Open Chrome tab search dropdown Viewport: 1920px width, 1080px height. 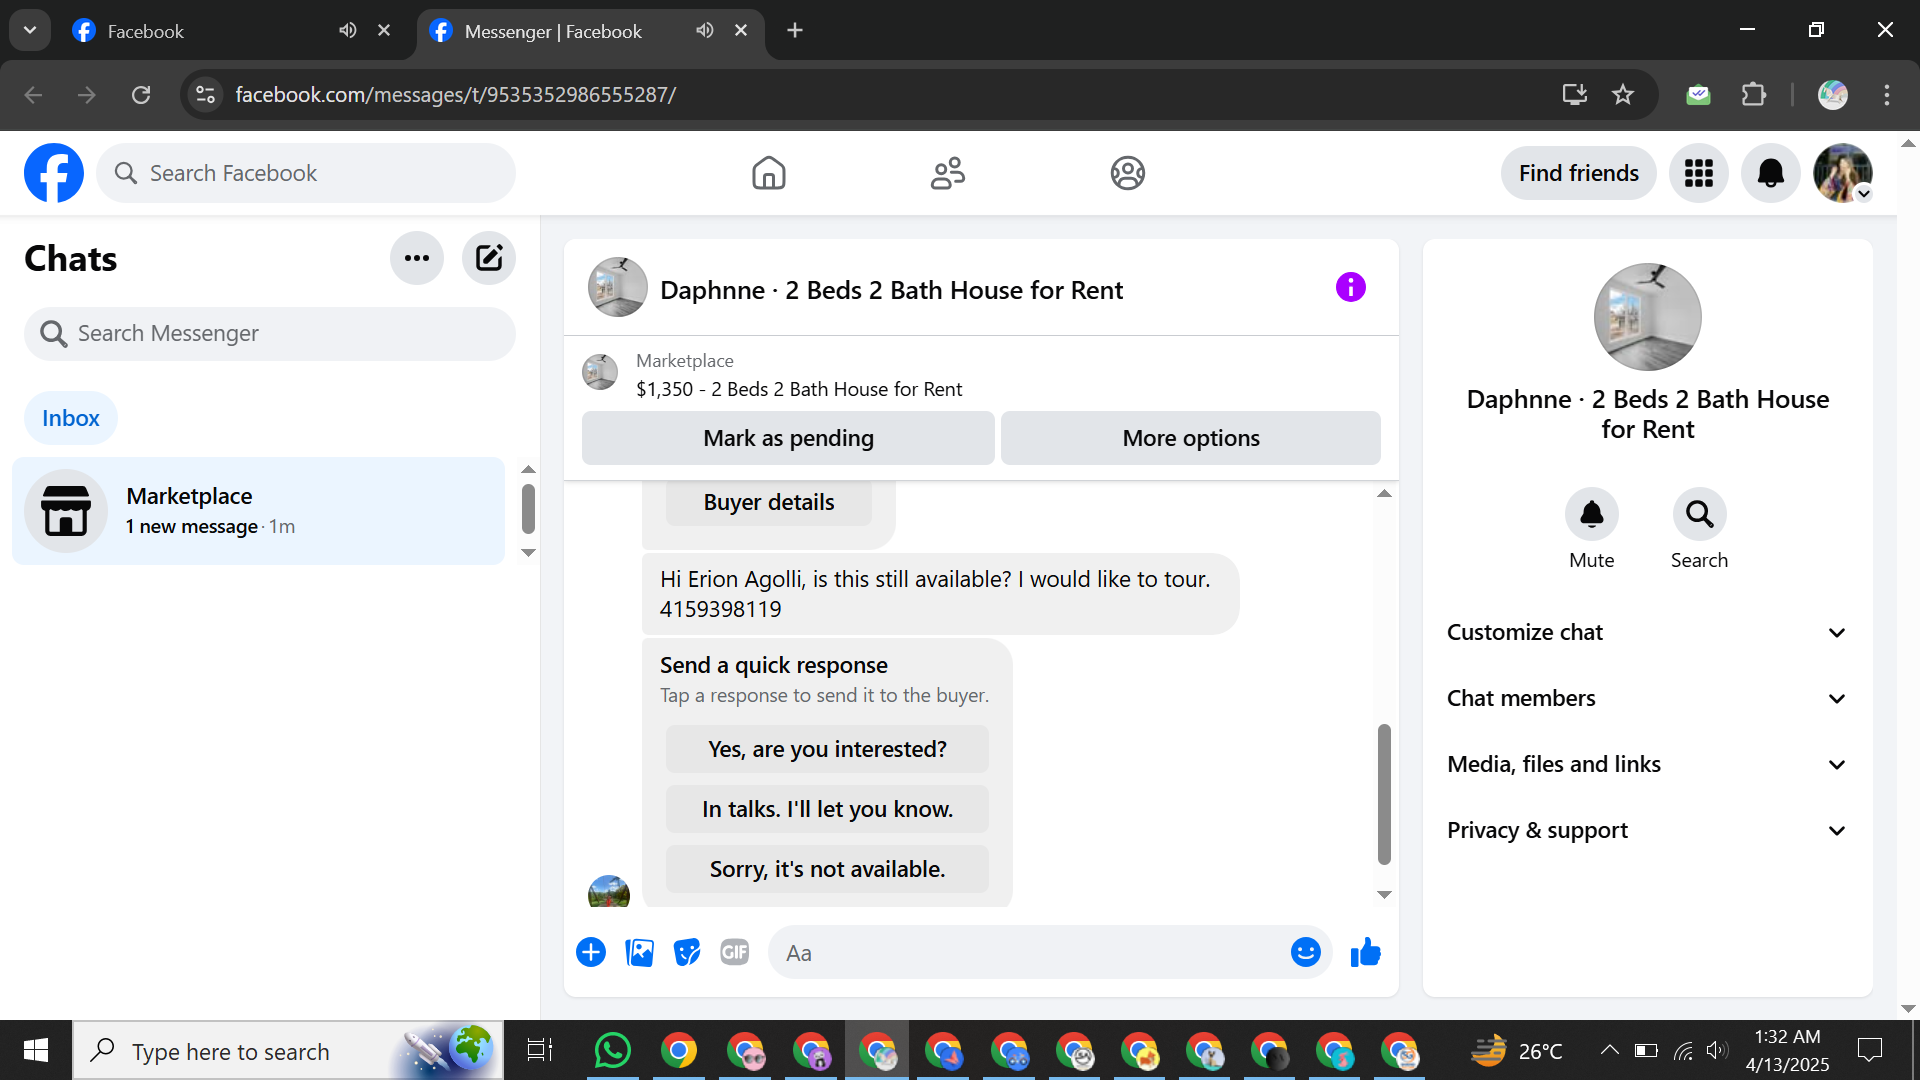30,30
